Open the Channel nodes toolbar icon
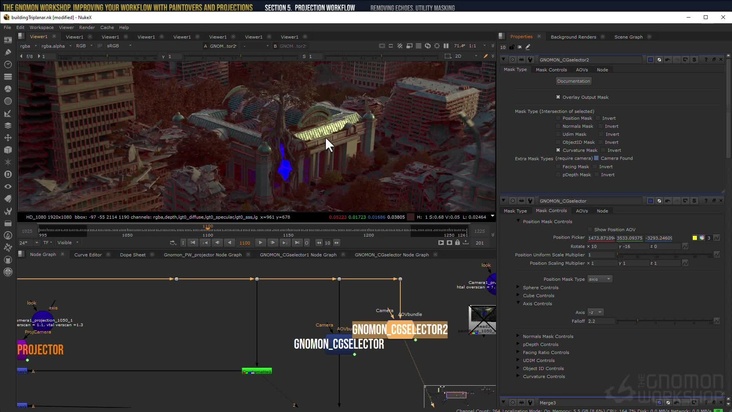This screenshot has height=412, width=732. [8, 77]
